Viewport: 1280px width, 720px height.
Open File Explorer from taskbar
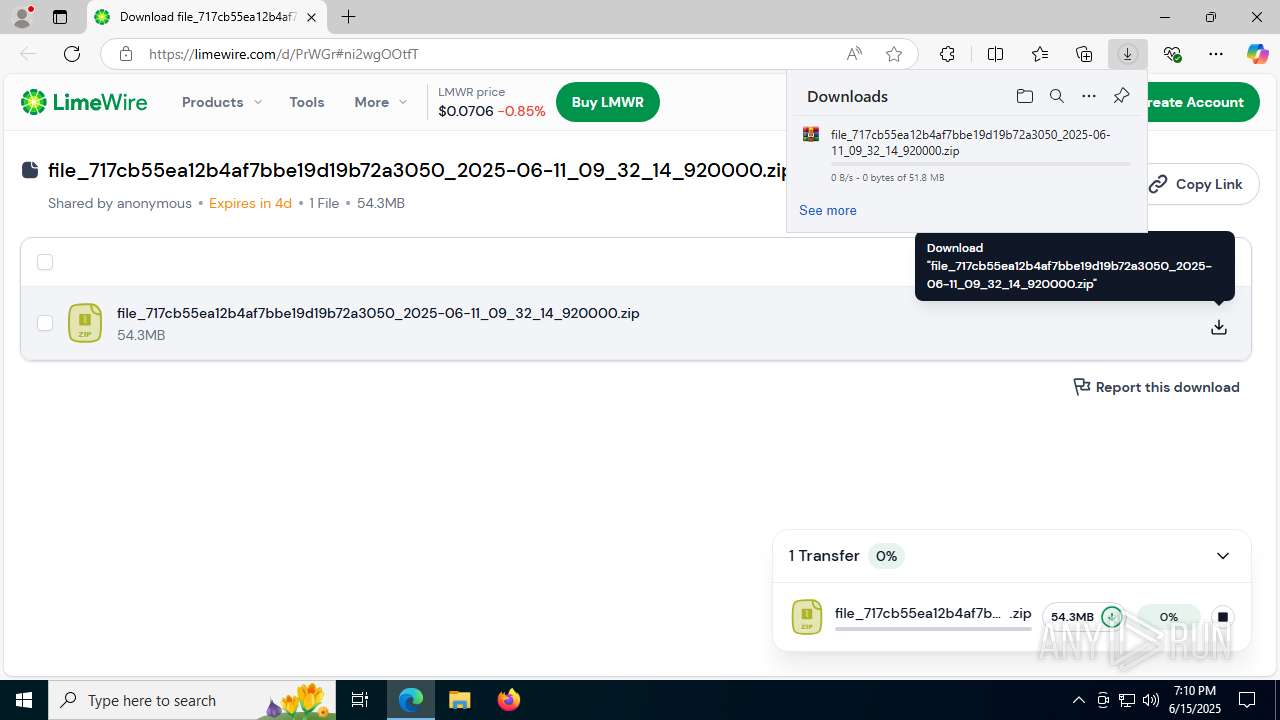coord(459,700)
